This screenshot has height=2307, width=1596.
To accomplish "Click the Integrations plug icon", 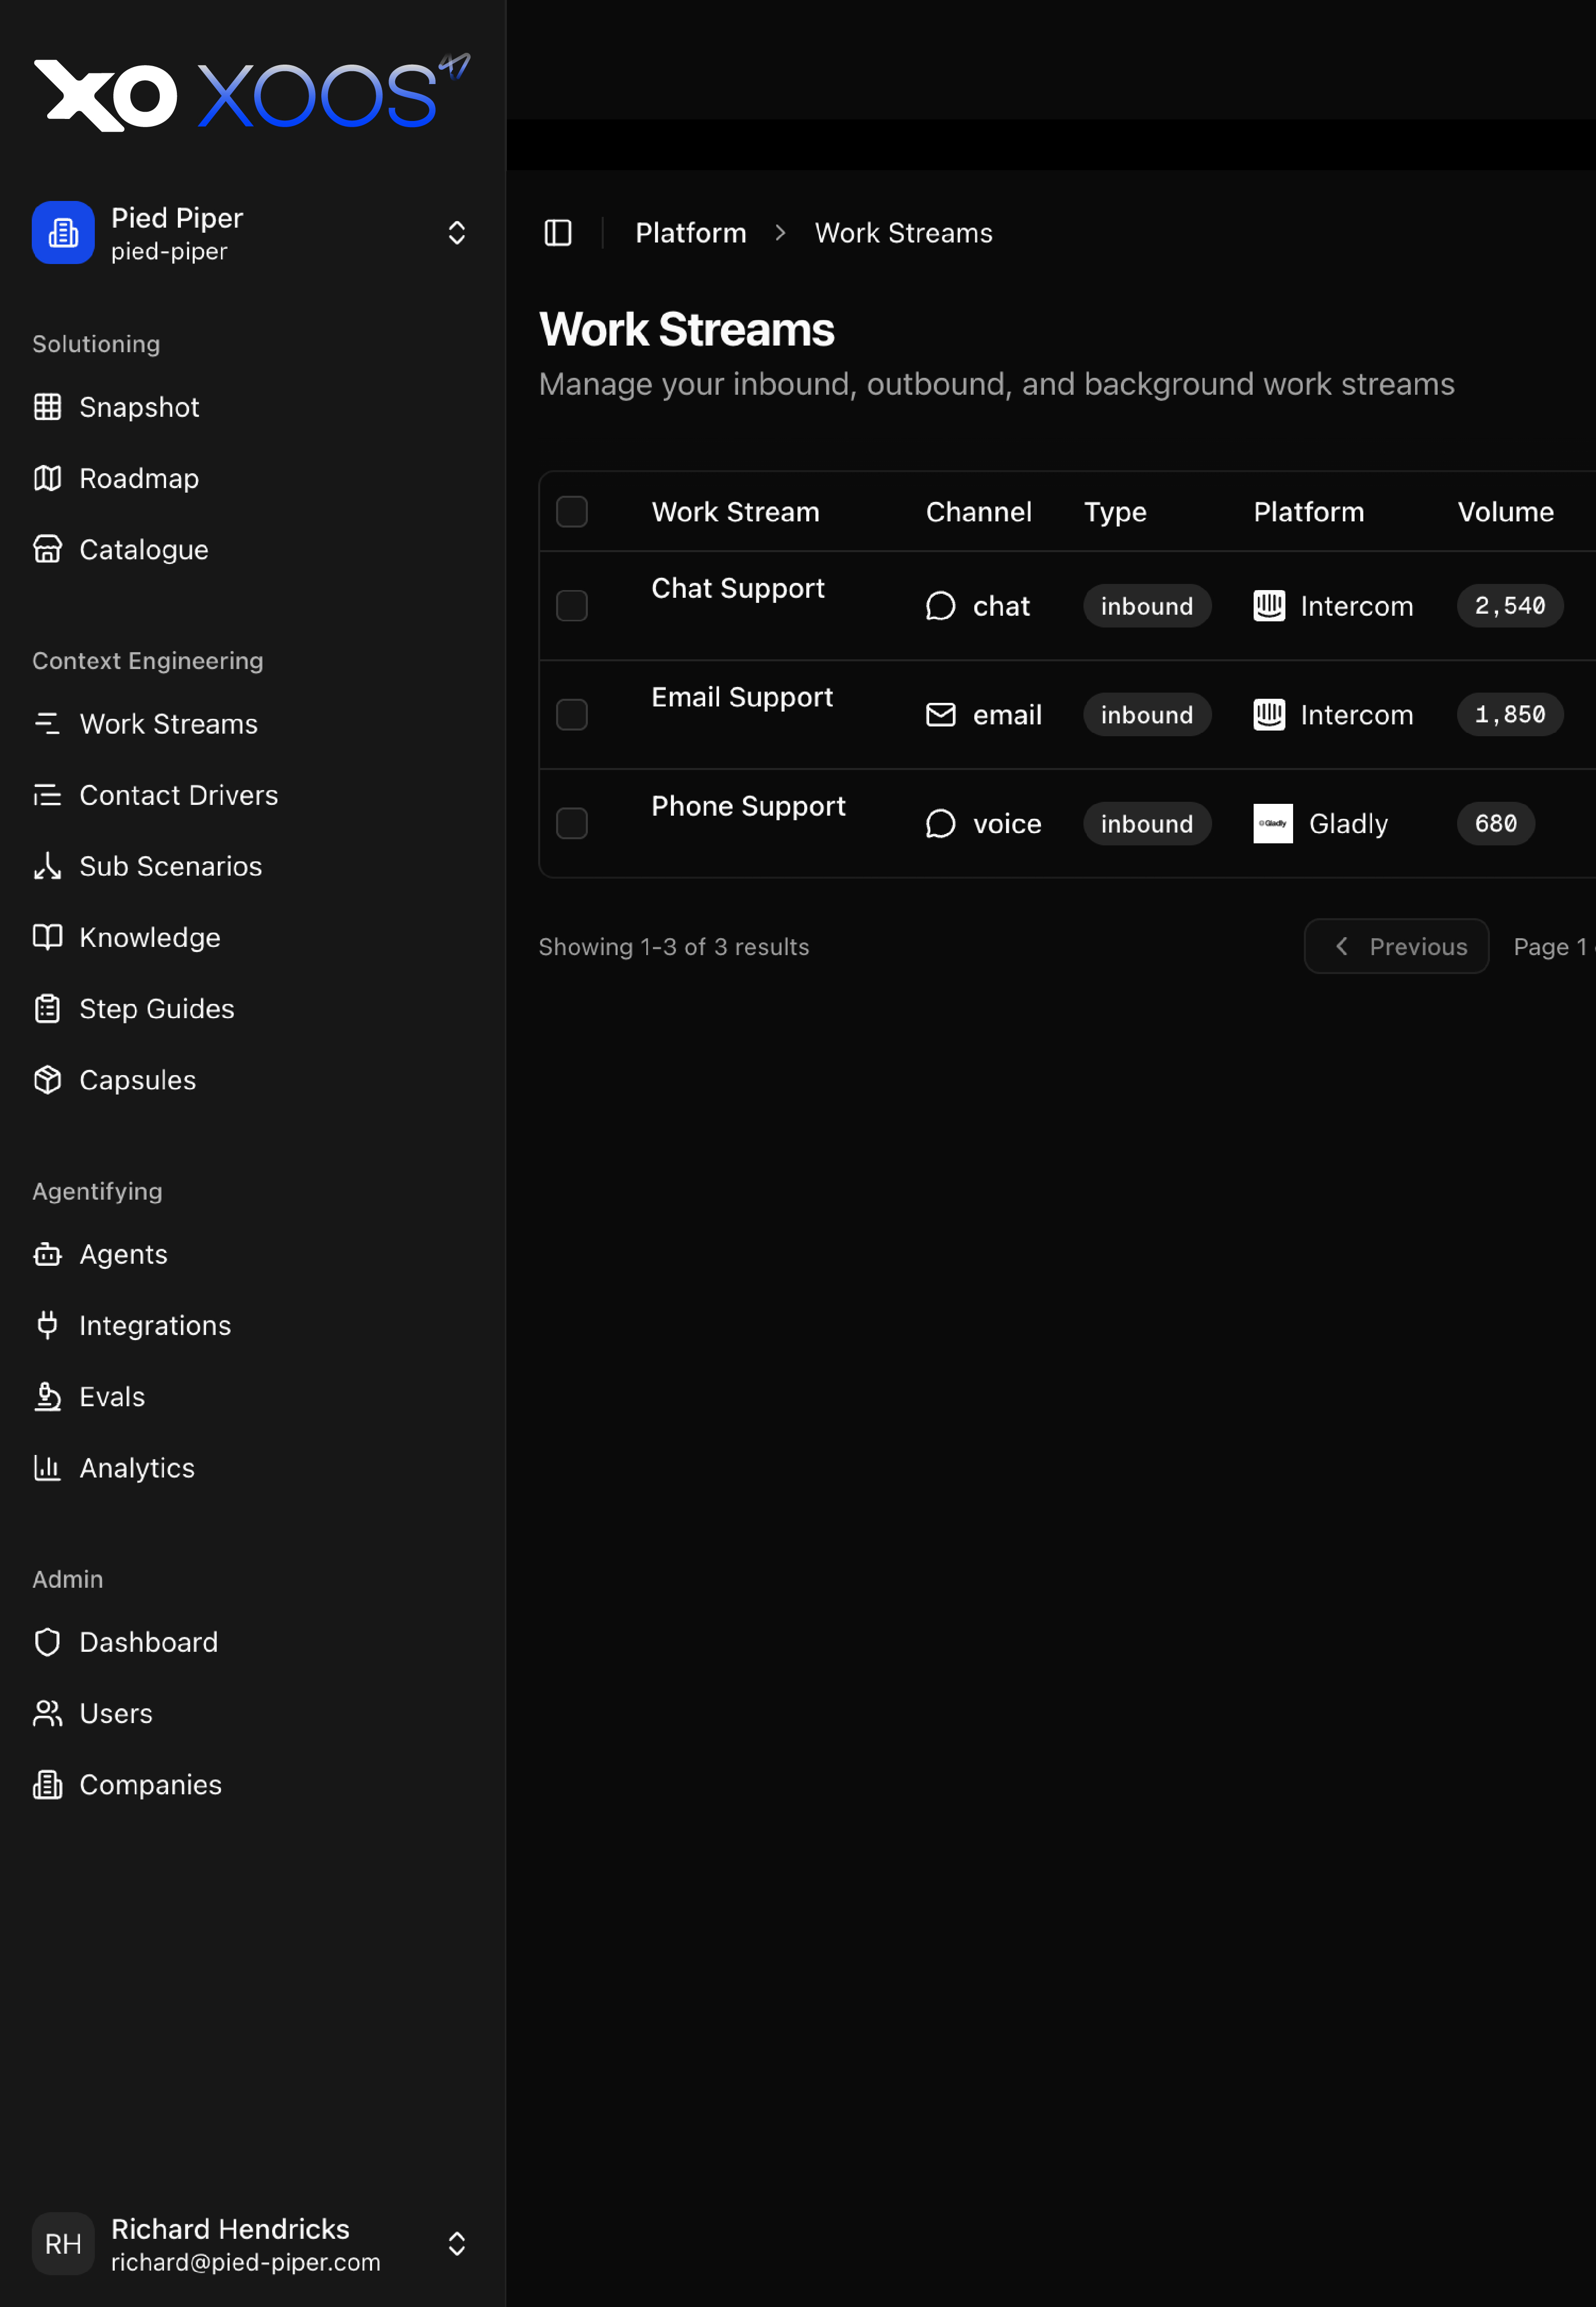I will coord(47,1325).
